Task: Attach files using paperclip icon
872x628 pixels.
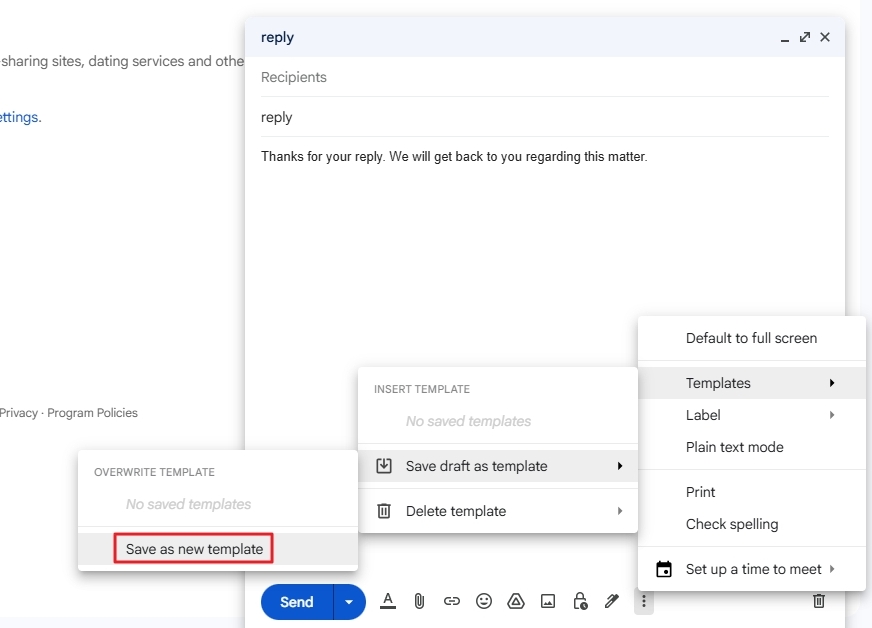Action: coord(419,601)
